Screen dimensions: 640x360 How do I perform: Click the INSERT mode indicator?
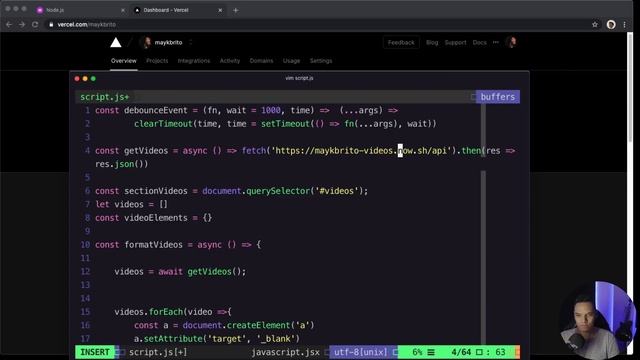tap(95, 352)
